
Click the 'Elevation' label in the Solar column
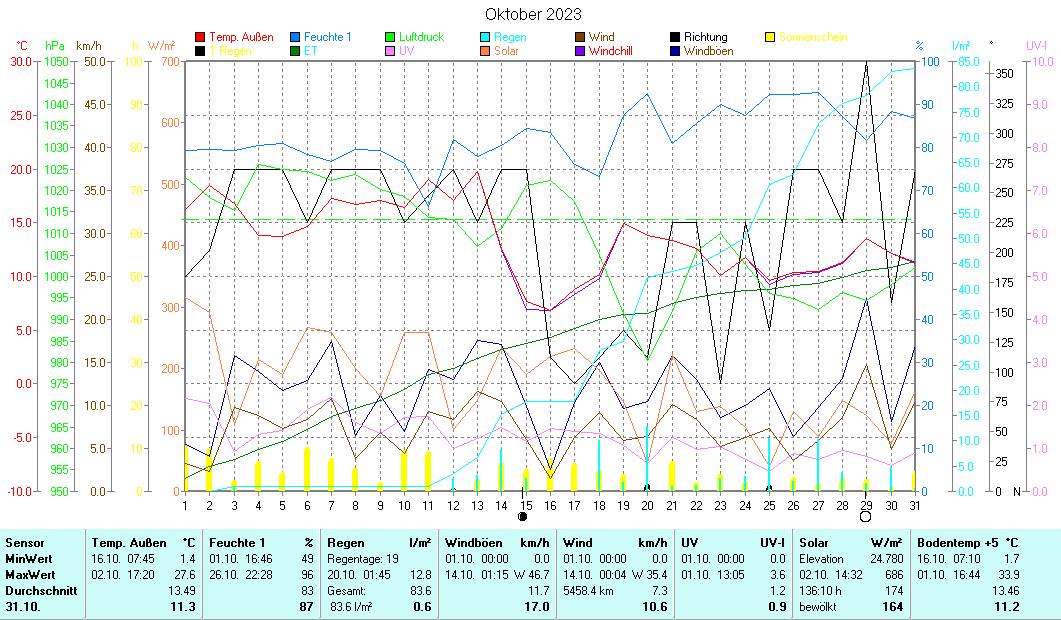click(821, 559)
